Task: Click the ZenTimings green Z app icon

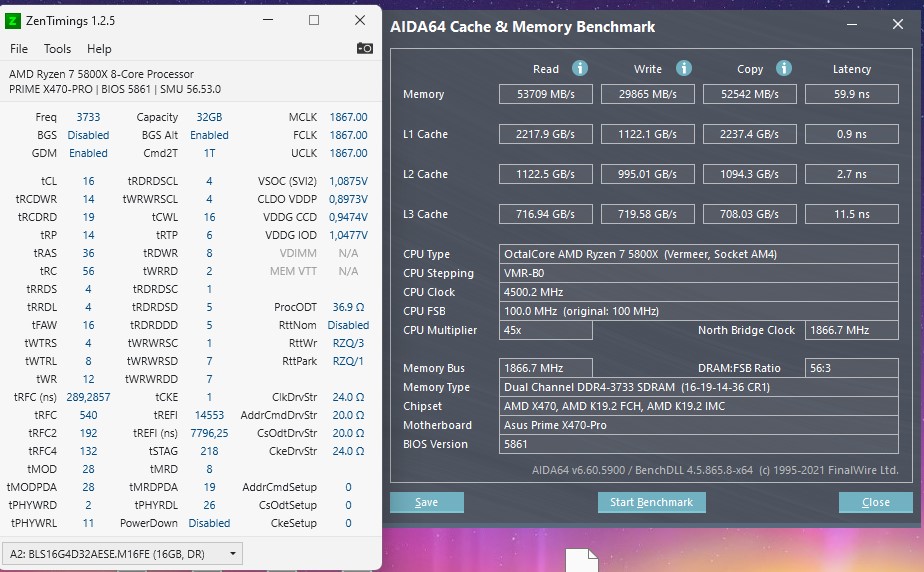Action: point(13,21)
